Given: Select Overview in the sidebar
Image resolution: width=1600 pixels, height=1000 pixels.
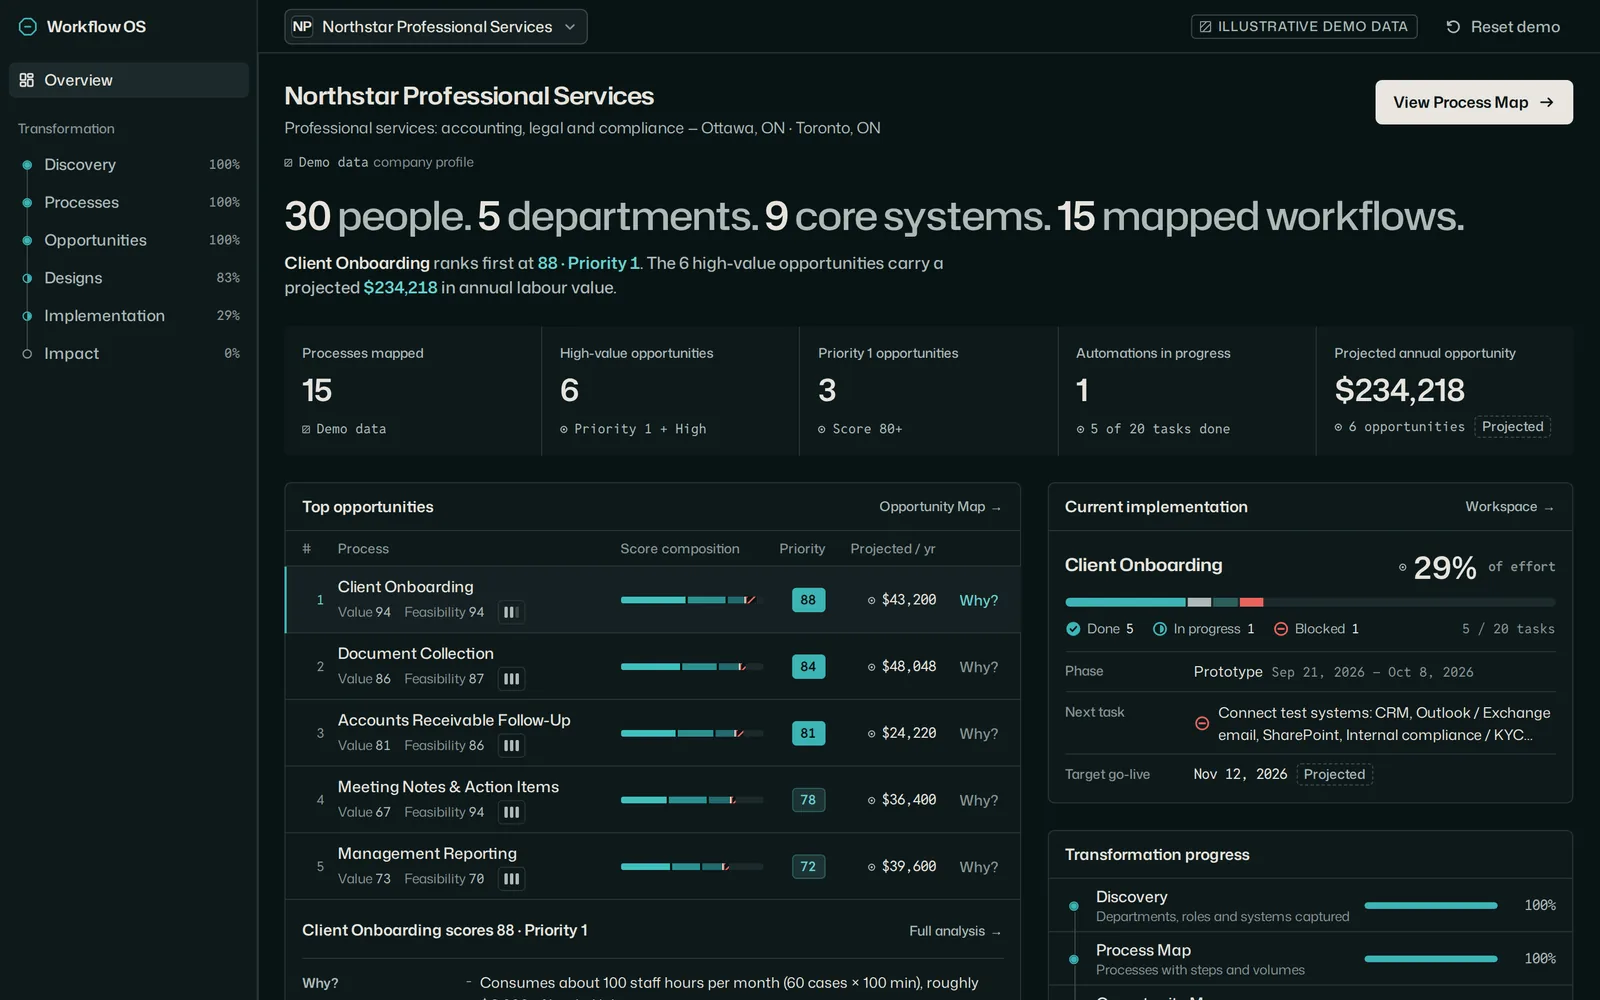Looking at the screenshot, I should tap(129, 80).
